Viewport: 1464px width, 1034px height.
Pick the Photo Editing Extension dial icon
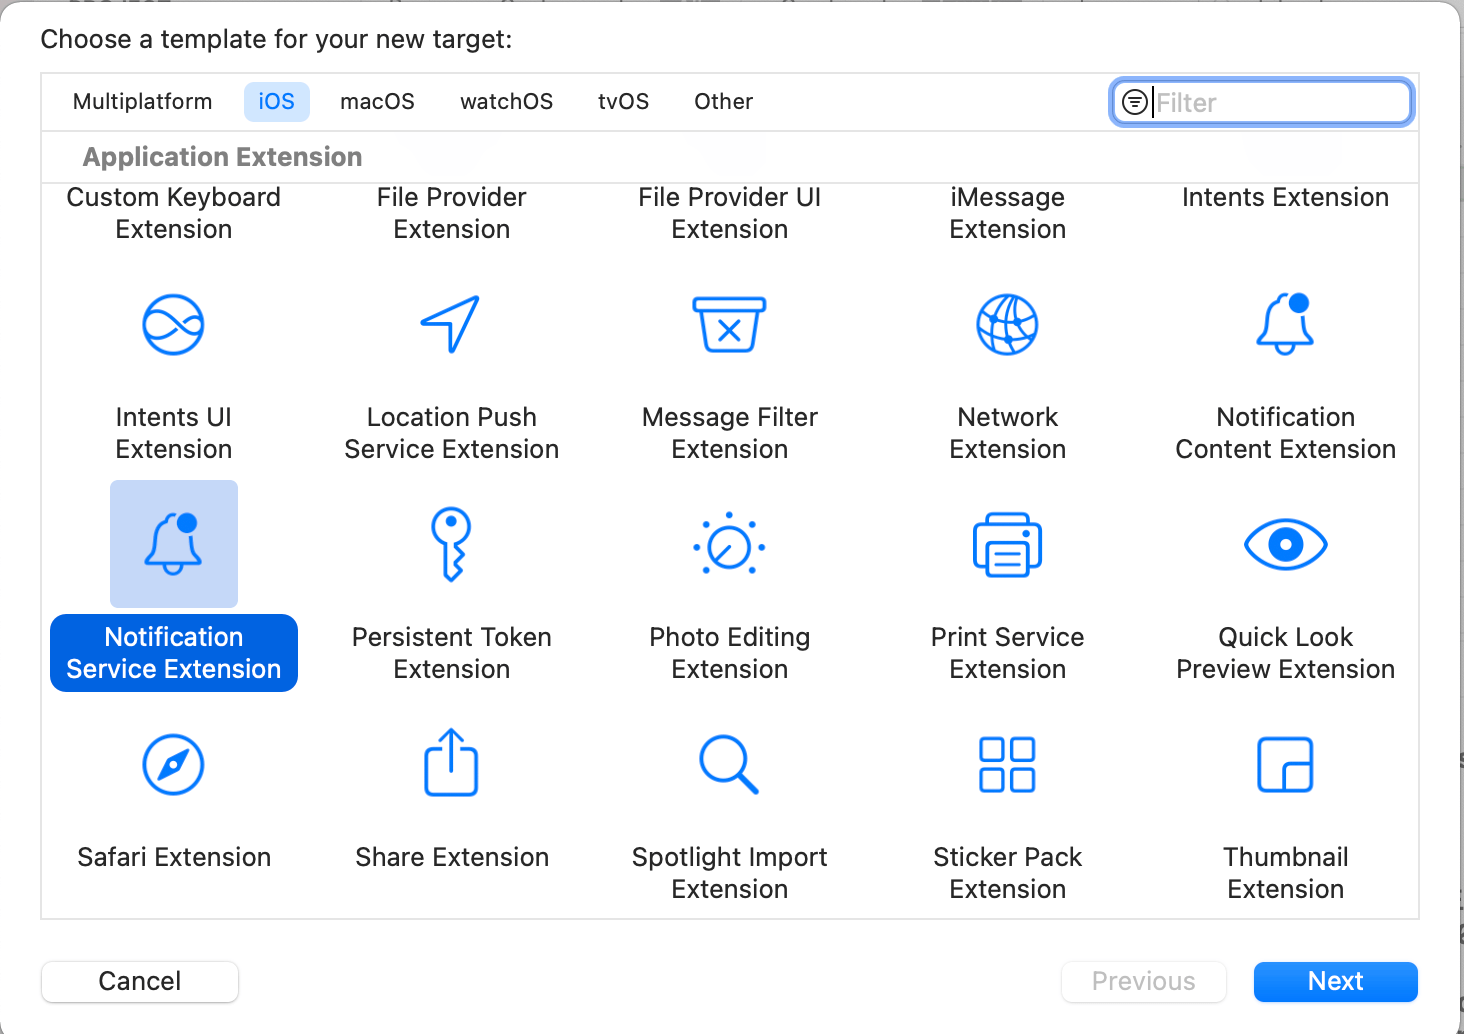pos(729,544)
